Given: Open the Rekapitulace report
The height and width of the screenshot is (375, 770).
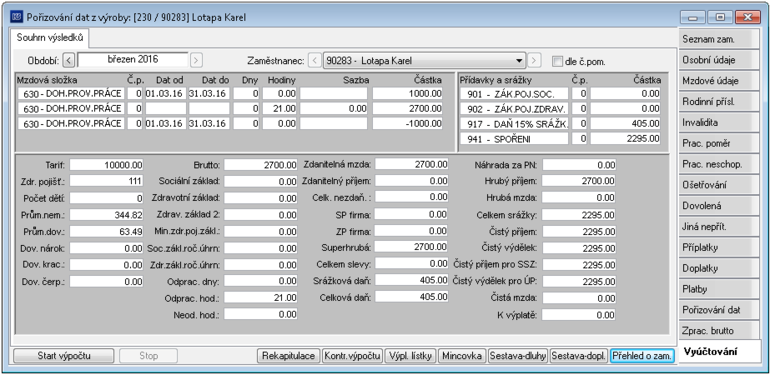Looking at the screenshot, I should (x=289, y=356).
